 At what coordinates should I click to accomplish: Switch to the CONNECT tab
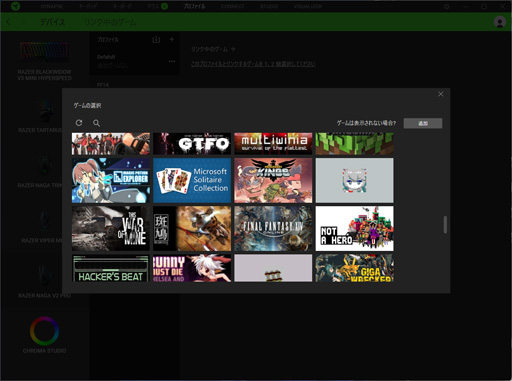(232, 6)
